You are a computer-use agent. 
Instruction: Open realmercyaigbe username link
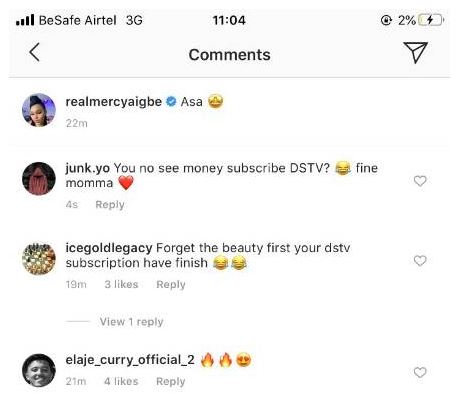[x=114, y=102]
